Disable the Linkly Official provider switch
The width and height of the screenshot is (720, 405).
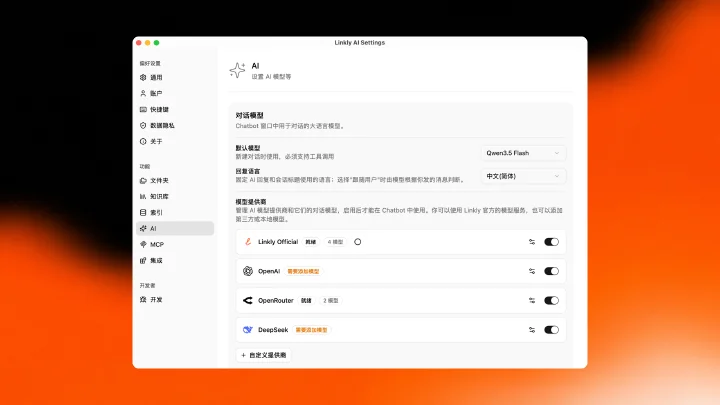(x=551, y=242)
